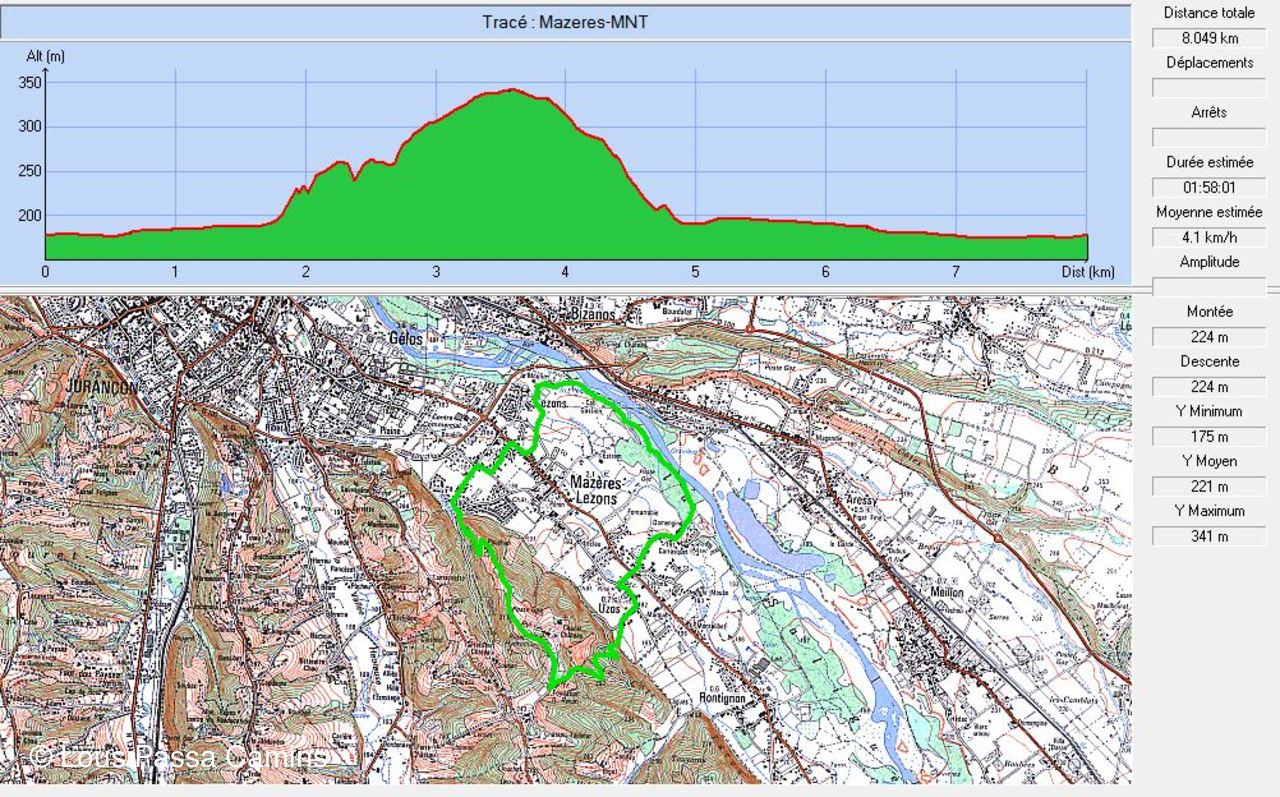Click the Rontignon label on the map
1280x797 pixels.
tap(723, 698)
